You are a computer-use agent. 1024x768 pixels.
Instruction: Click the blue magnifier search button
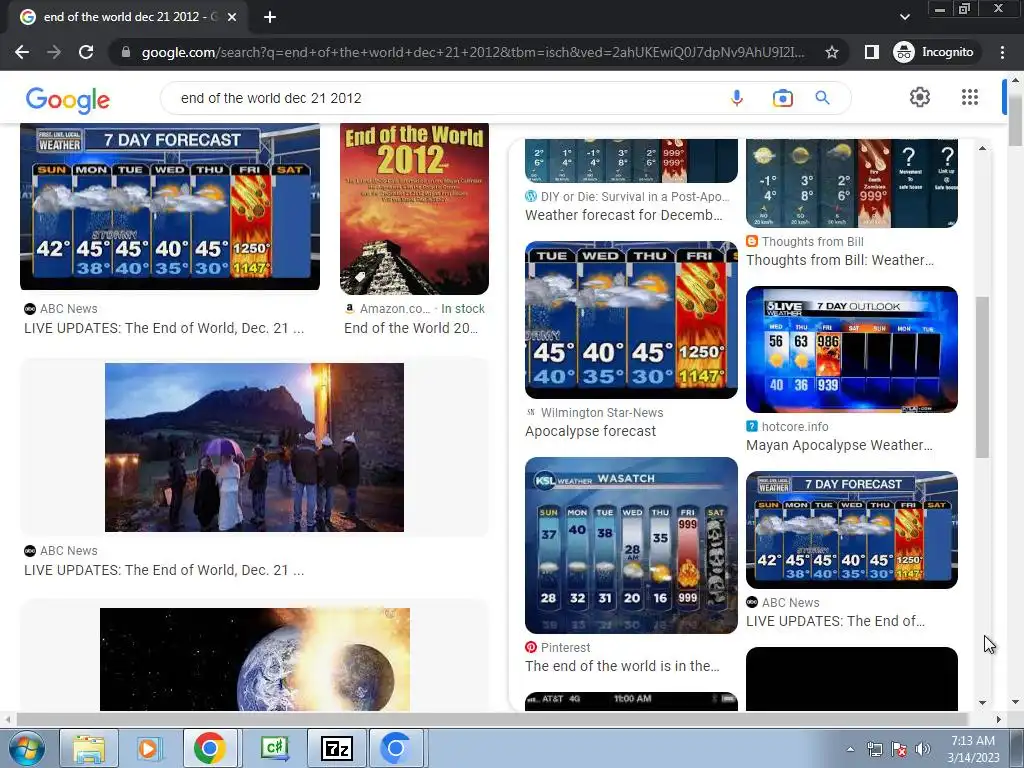[x=822, y=98]
